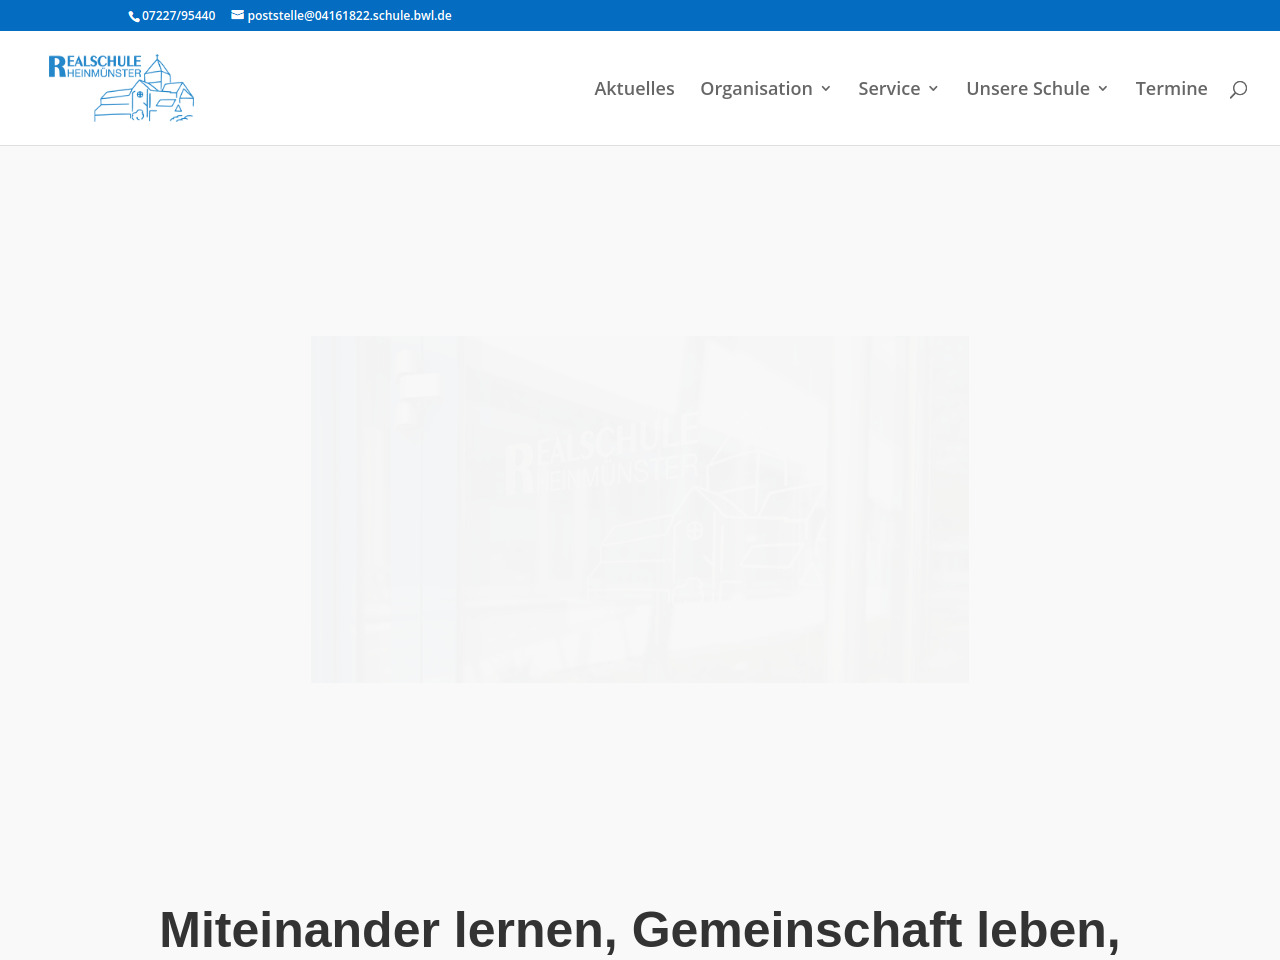
Task: Open the Termine menu item
Action: point(1171,89)
